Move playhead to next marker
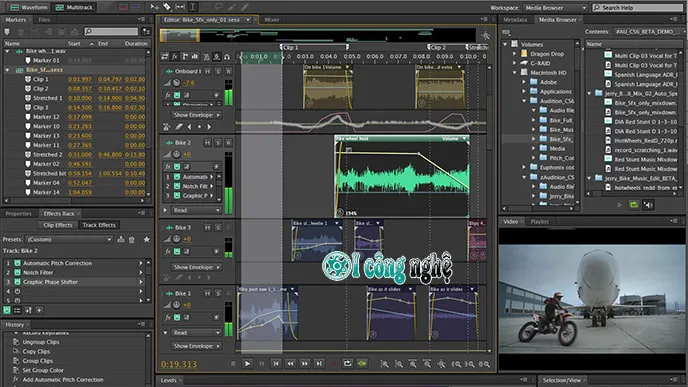Screen dimensions: 688x387 (319, 363)
